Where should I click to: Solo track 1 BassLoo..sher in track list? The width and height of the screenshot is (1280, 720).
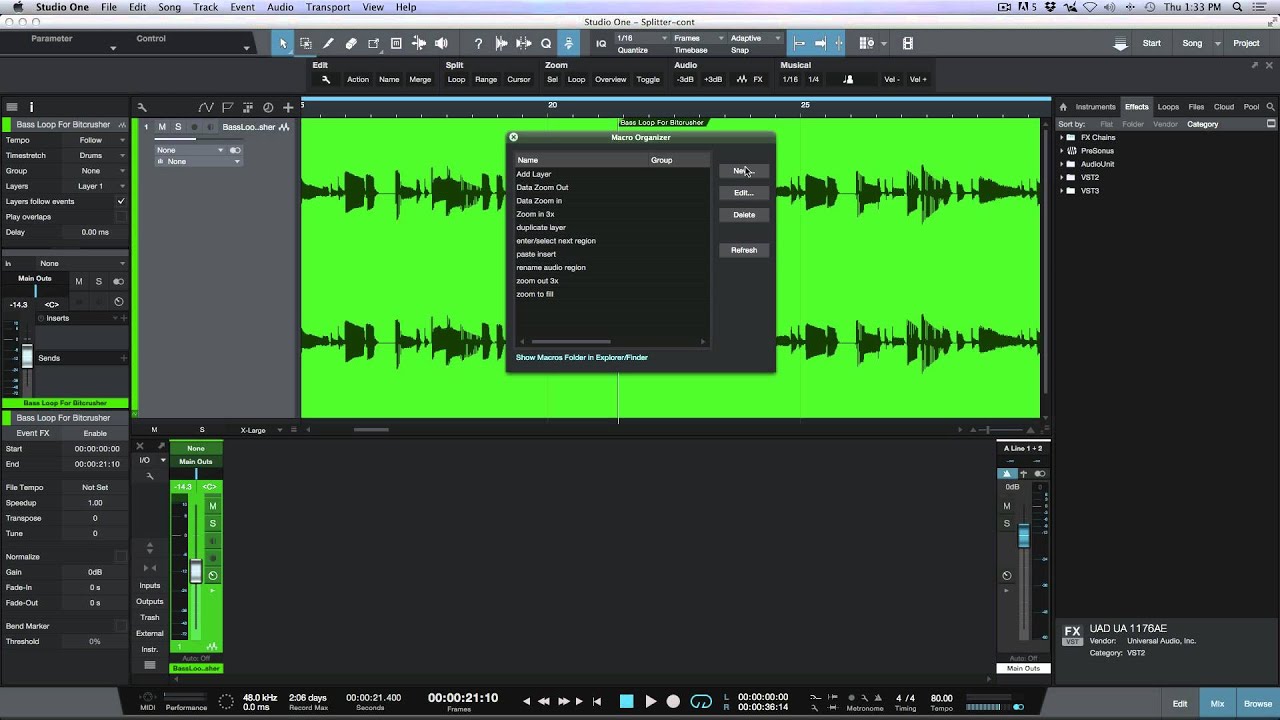click(178, 127)
